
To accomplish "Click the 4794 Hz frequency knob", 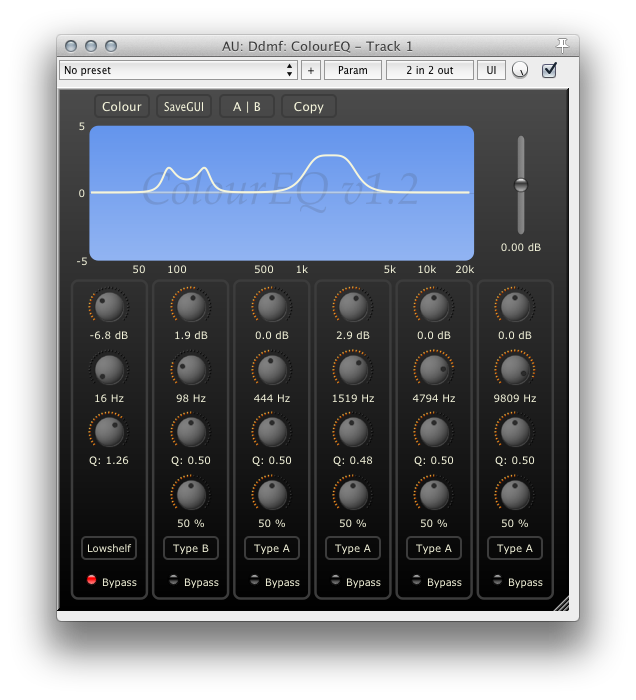I will click(x=434, y=369).
